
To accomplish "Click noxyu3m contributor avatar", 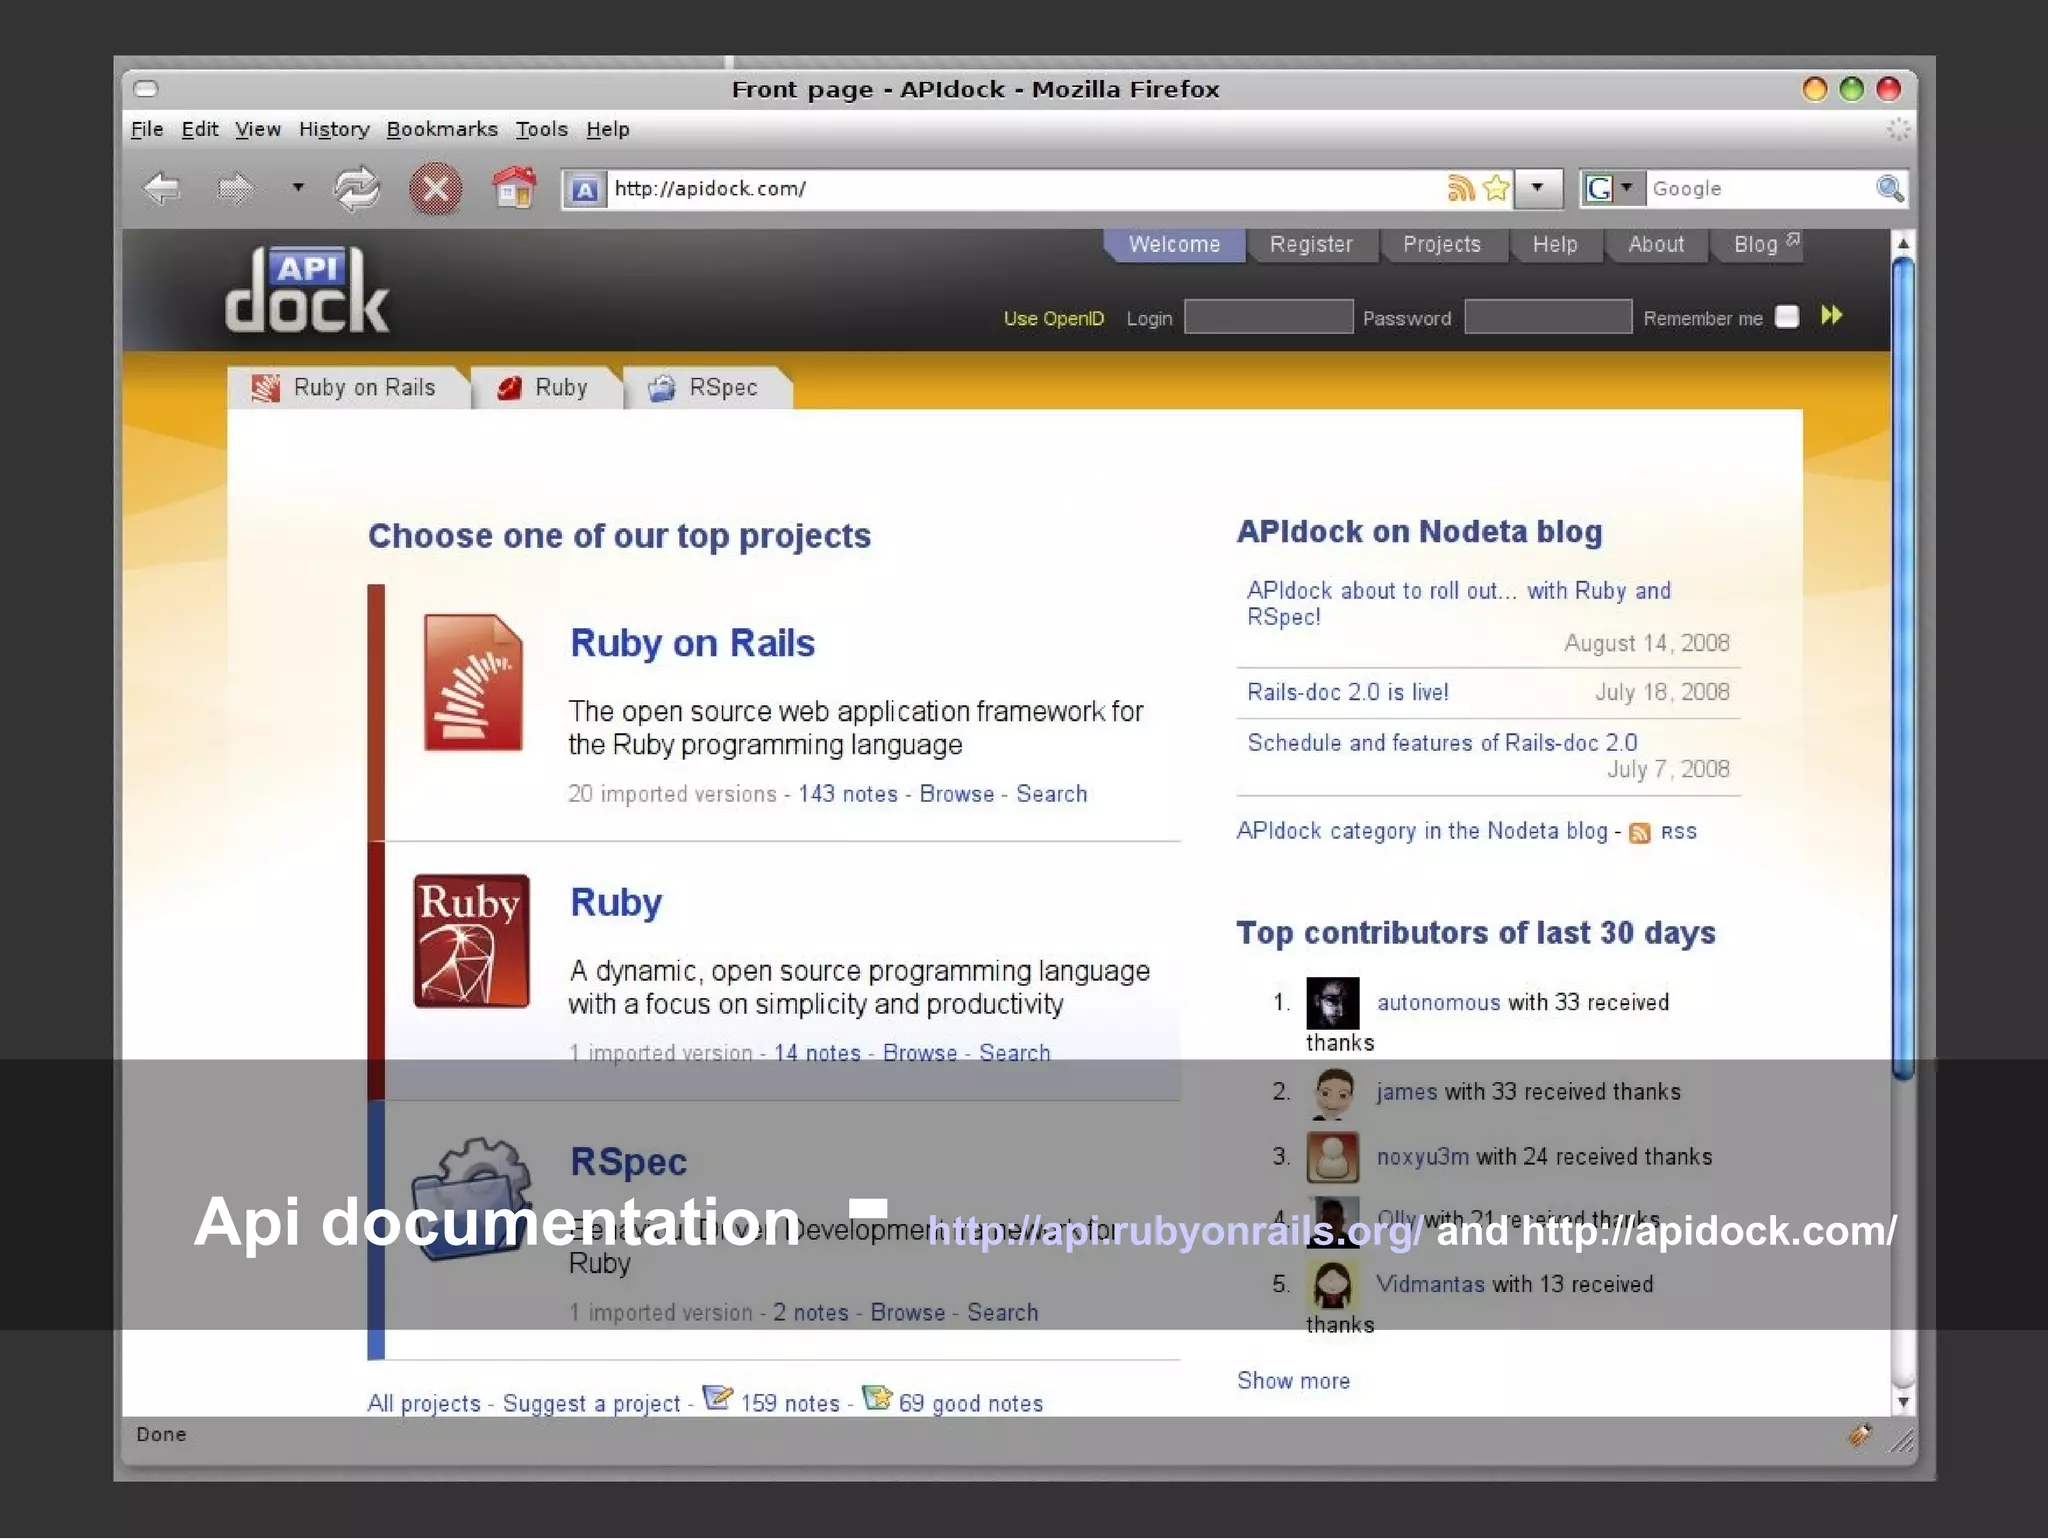I will tap(1333, 1157).
